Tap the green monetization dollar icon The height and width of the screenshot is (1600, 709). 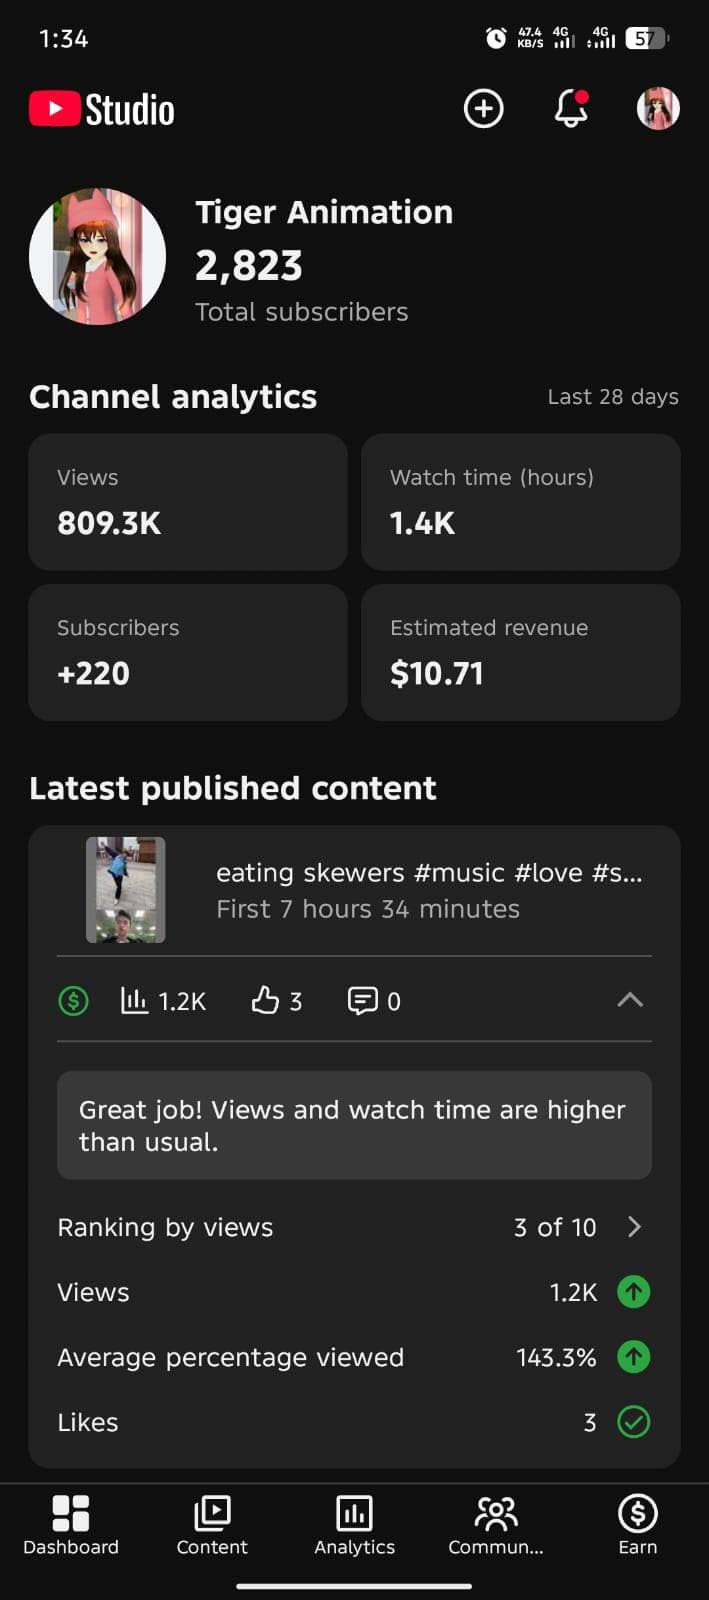tap(73, 1000)
